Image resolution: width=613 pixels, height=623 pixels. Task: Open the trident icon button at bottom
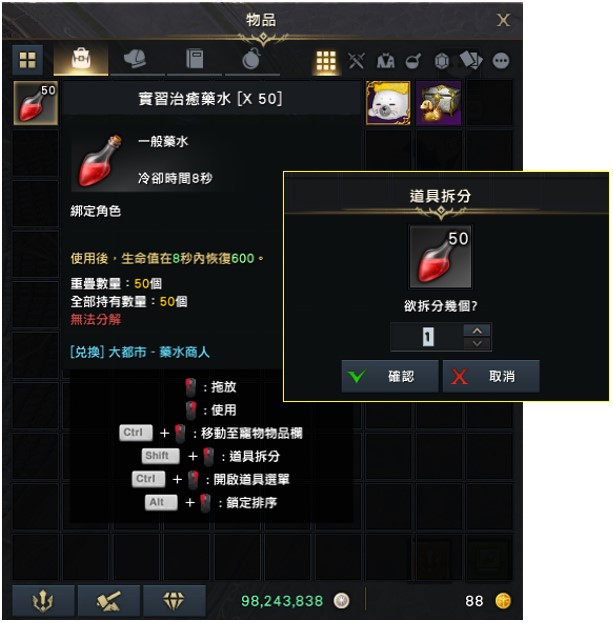(x=43, y=600)
